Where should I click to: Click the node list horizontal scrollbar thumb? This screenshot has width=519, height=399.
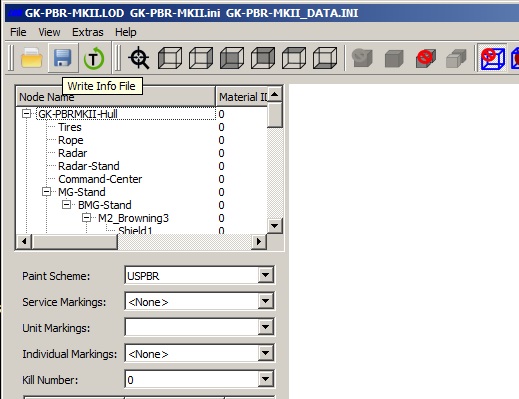tap(75, 241)
